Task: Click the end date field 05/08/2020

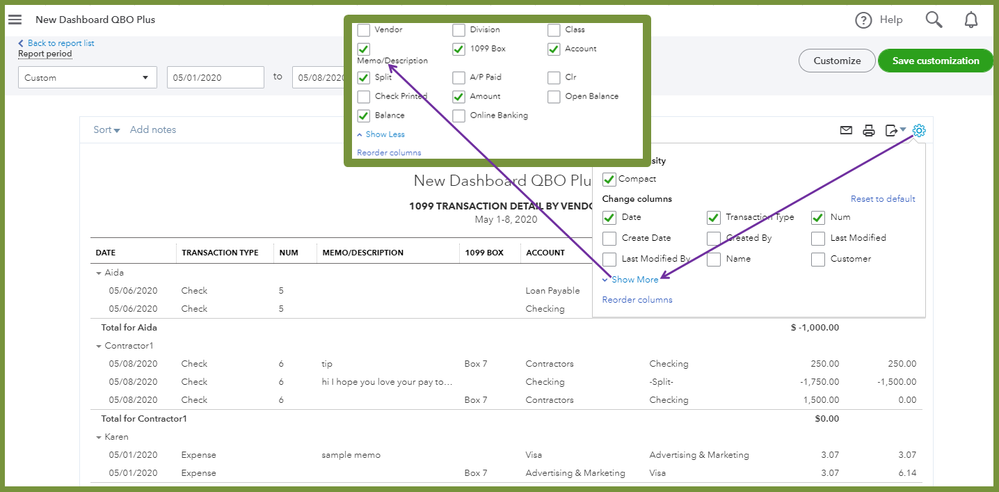Action: [x=319, y=78]
